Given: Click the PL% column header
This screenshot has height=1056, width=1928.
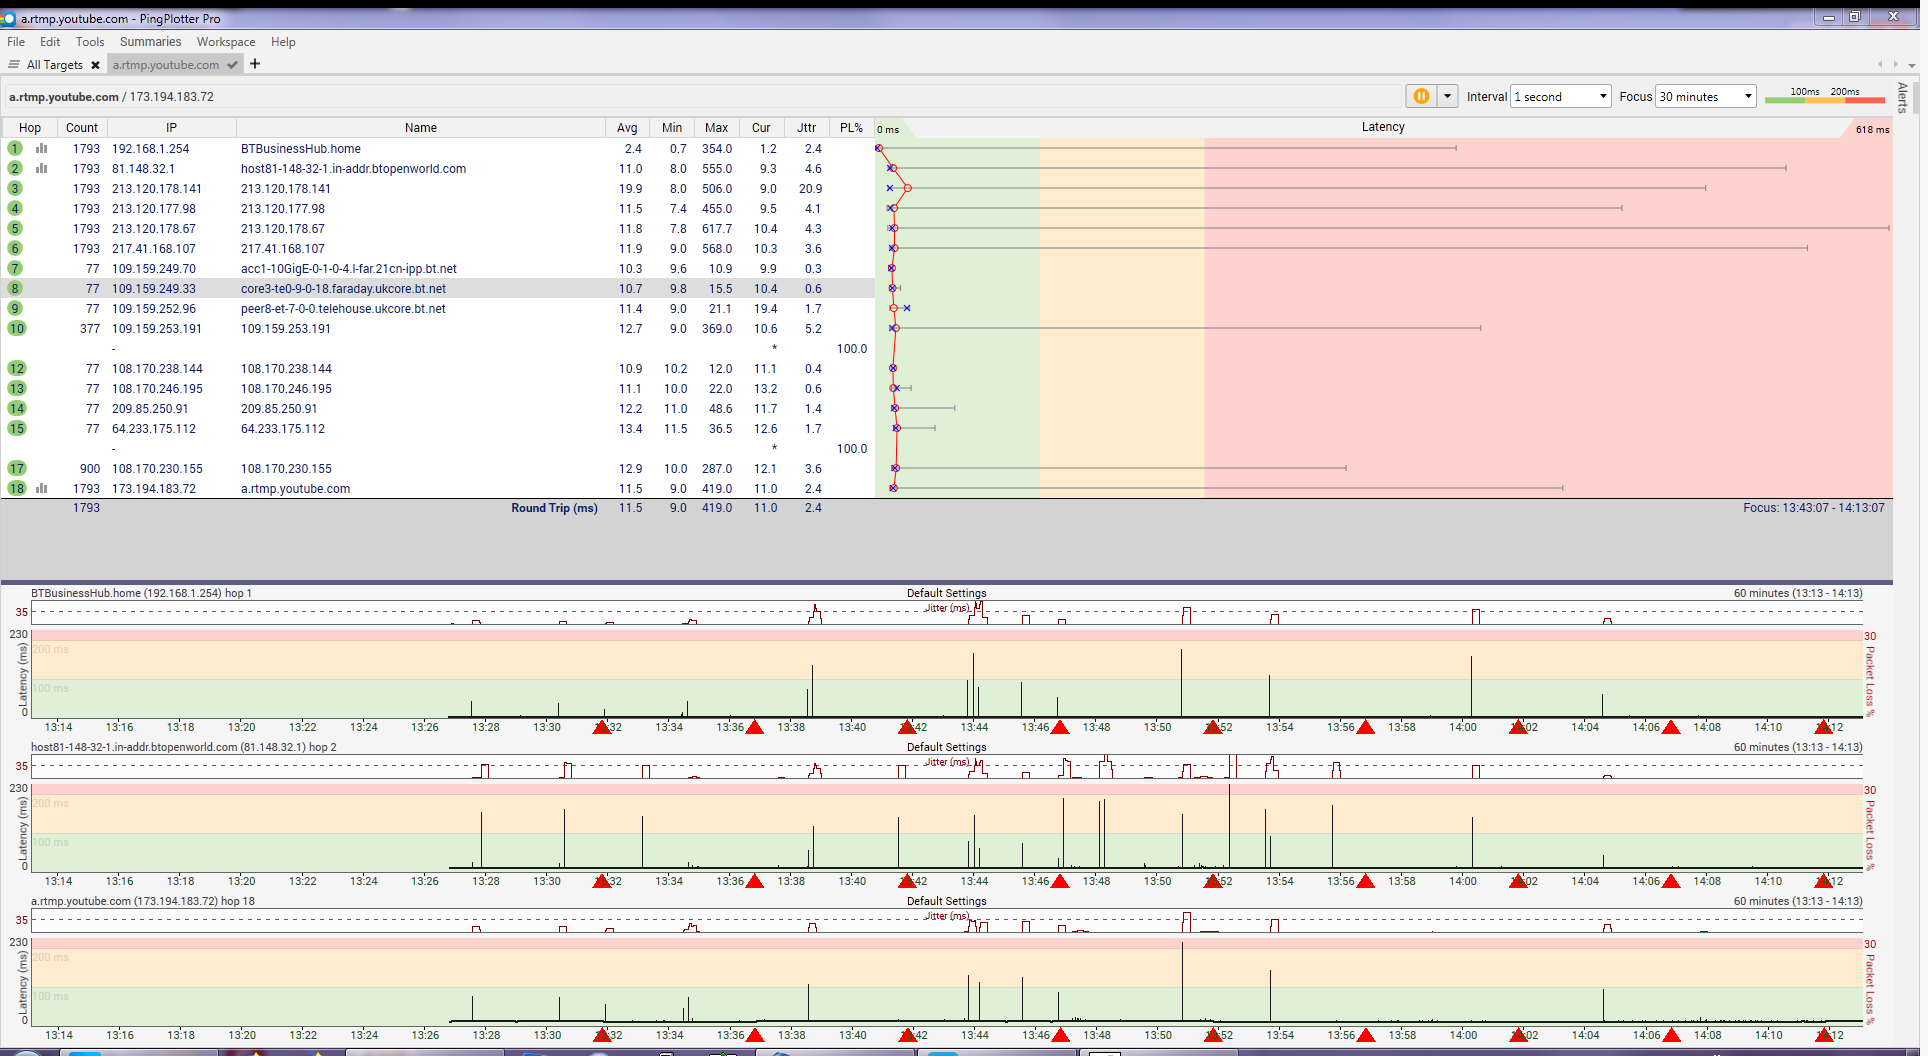Looking at the screenshot, I should coord(851,128).
